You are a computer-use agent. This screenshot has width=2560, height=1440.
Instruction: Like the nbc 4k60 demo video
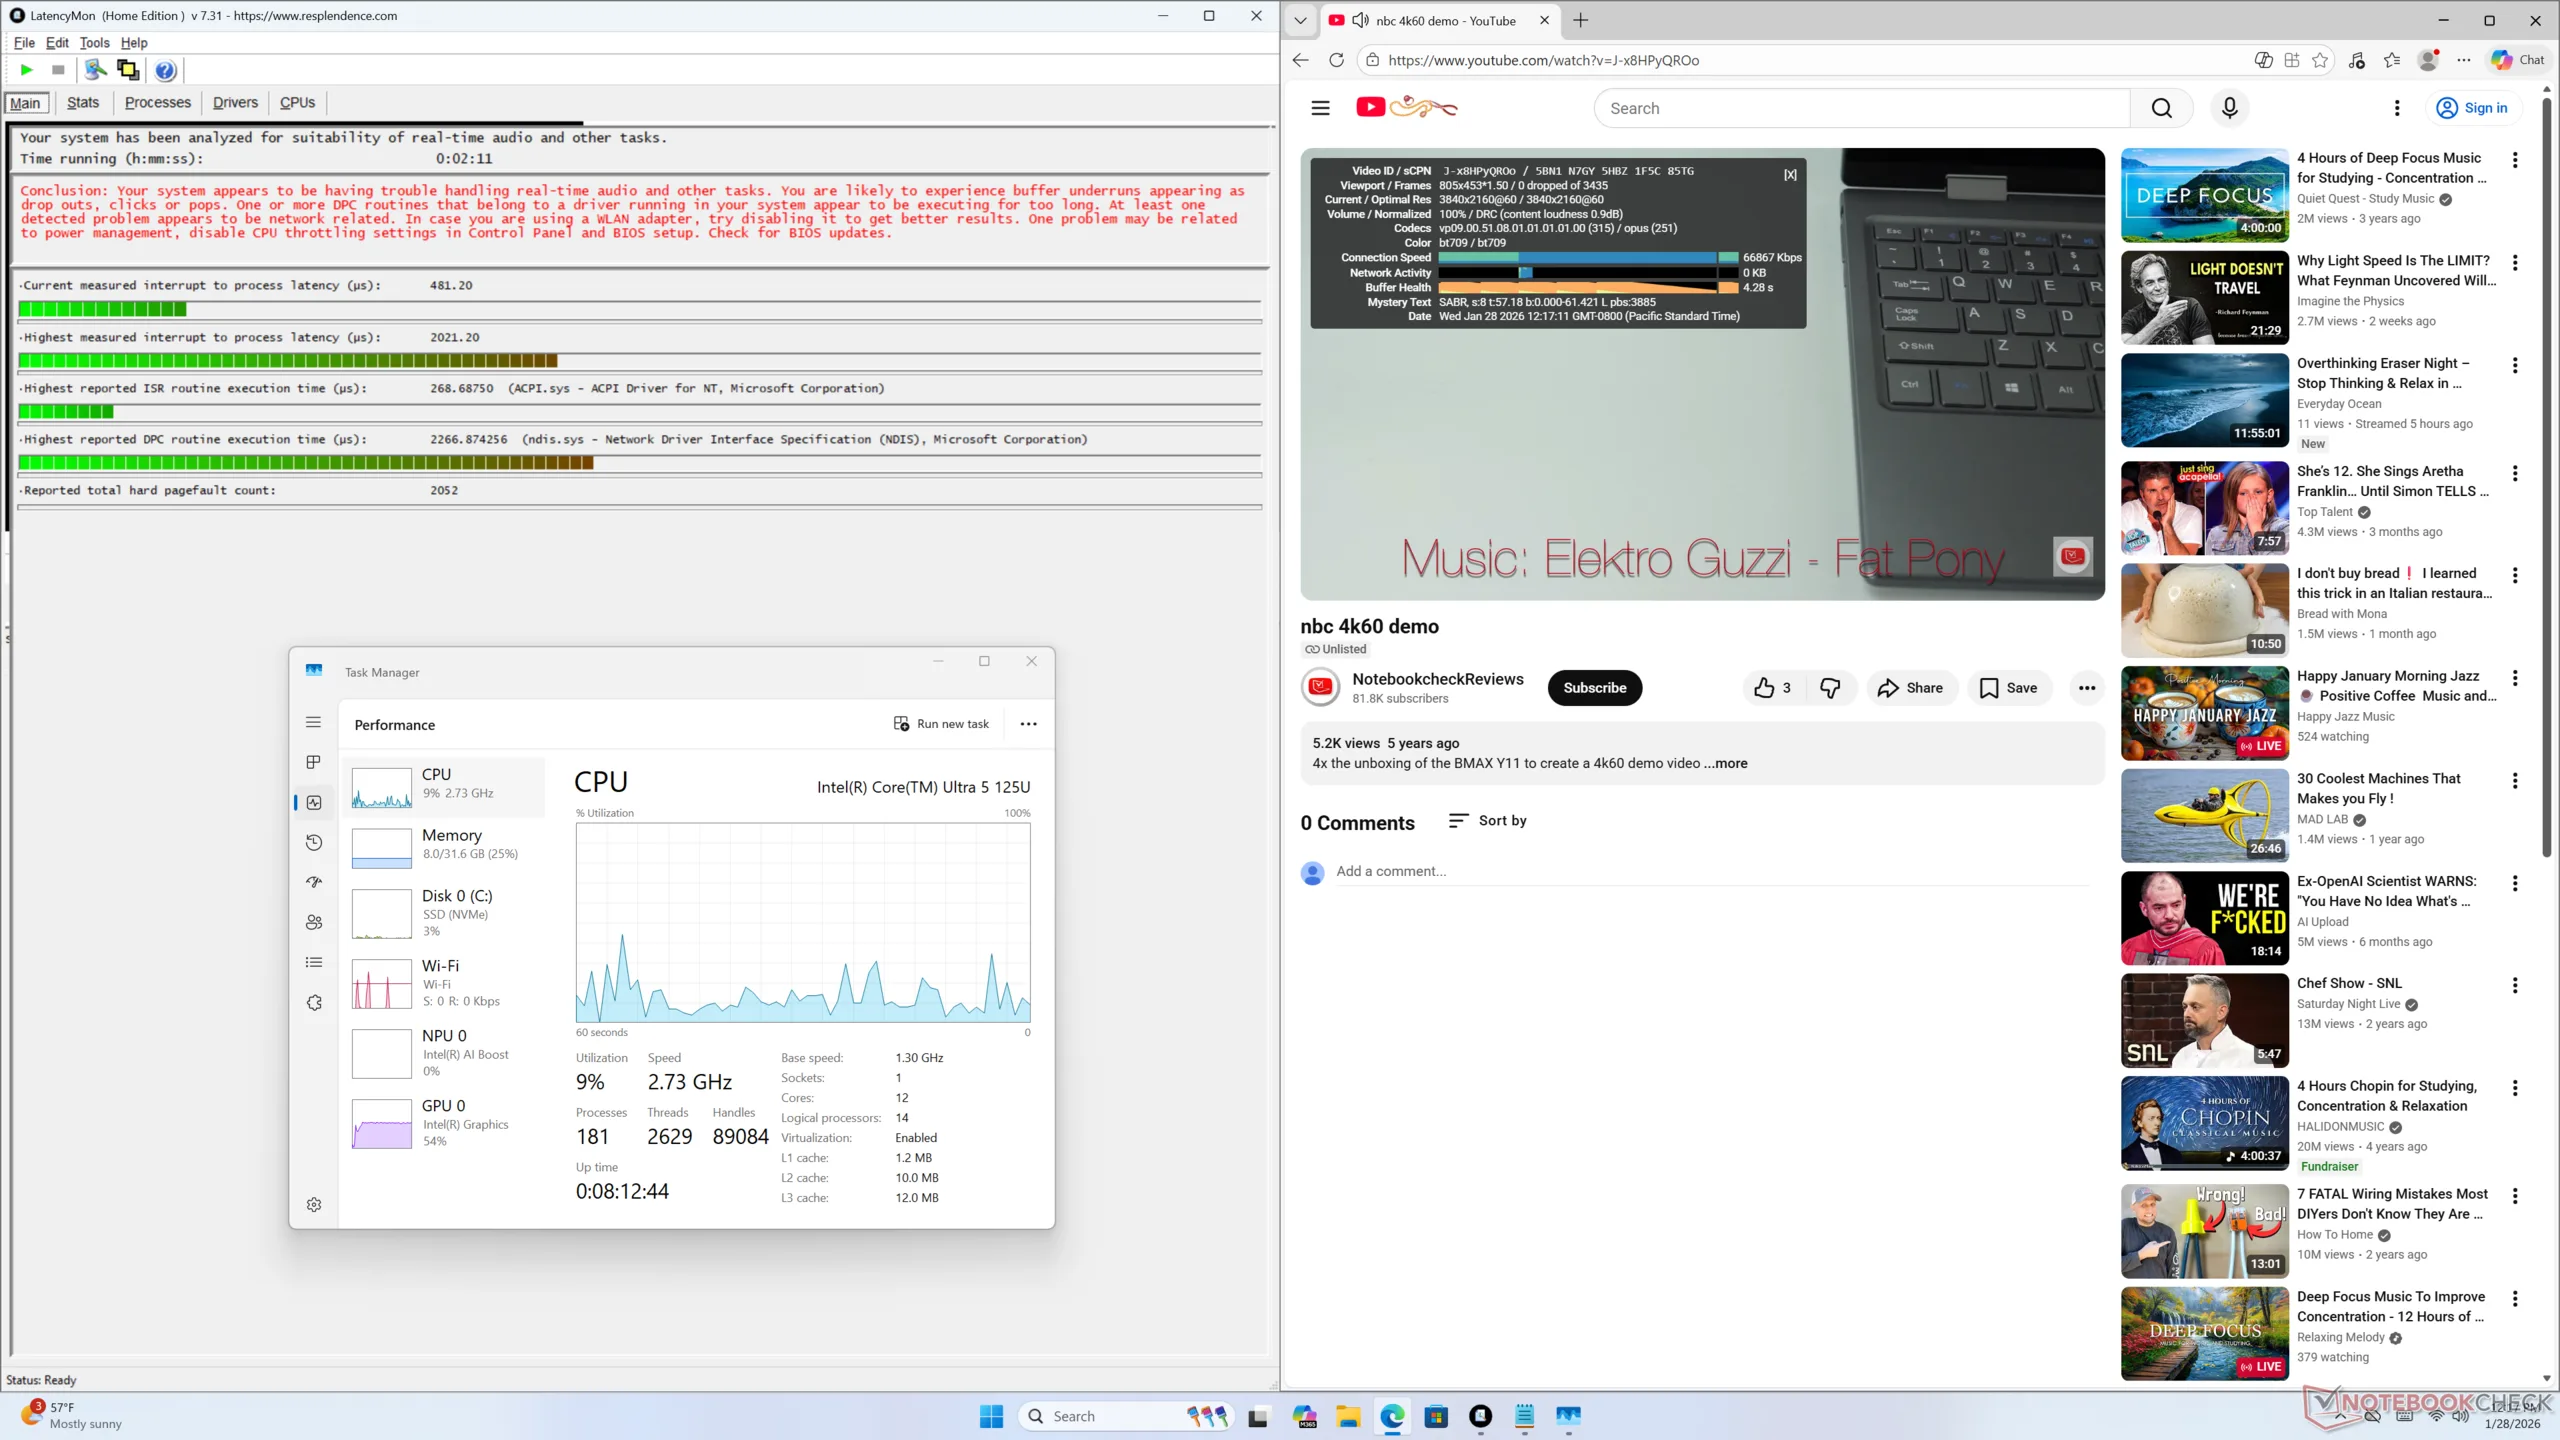tap(1772, 688)
